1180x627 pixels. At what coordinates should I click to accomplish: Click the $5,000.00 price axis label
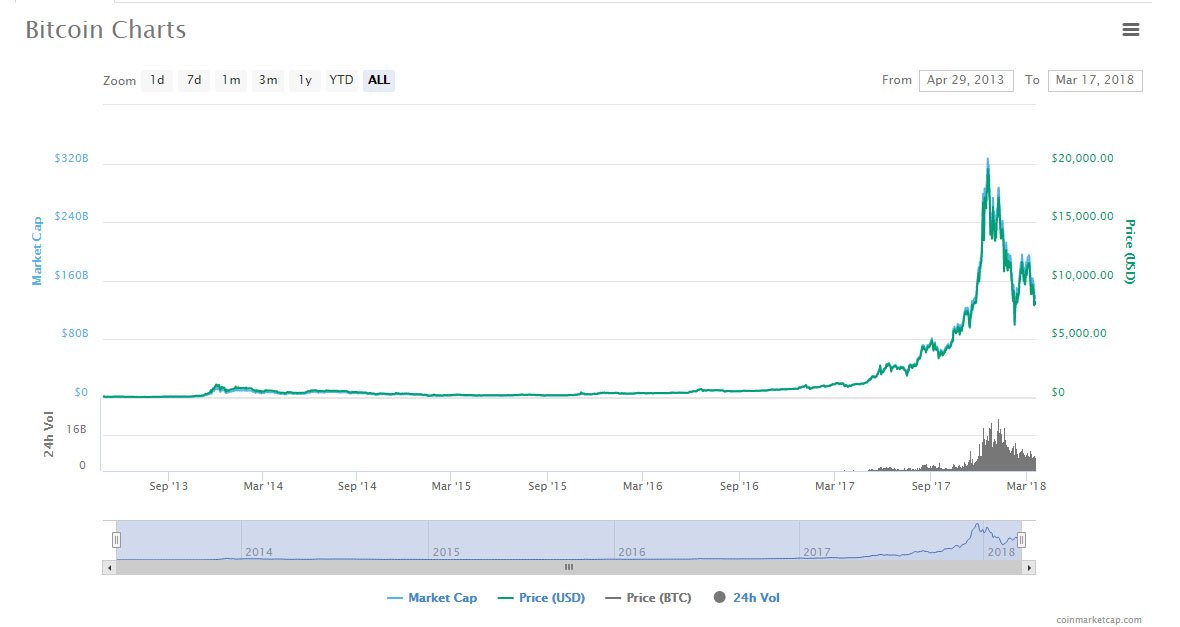coord(1079,333)
